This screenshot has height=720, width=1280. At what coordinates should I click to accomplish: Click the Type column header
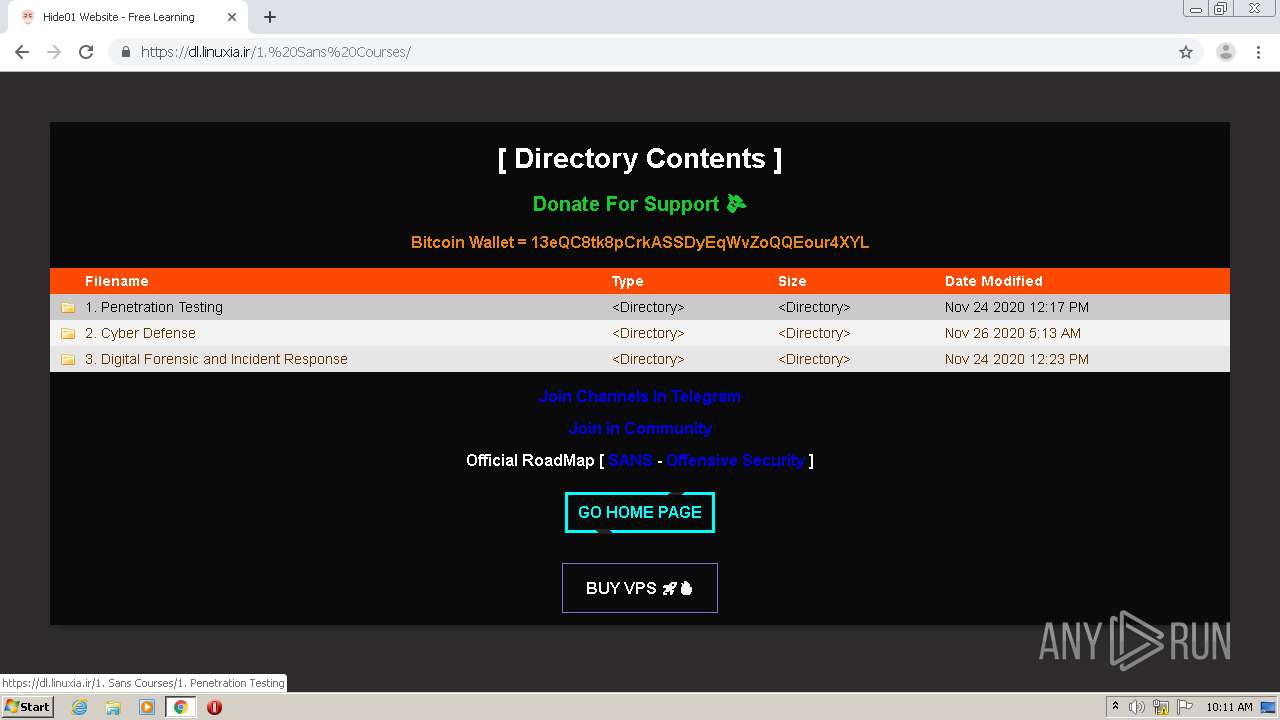[628, 281]
